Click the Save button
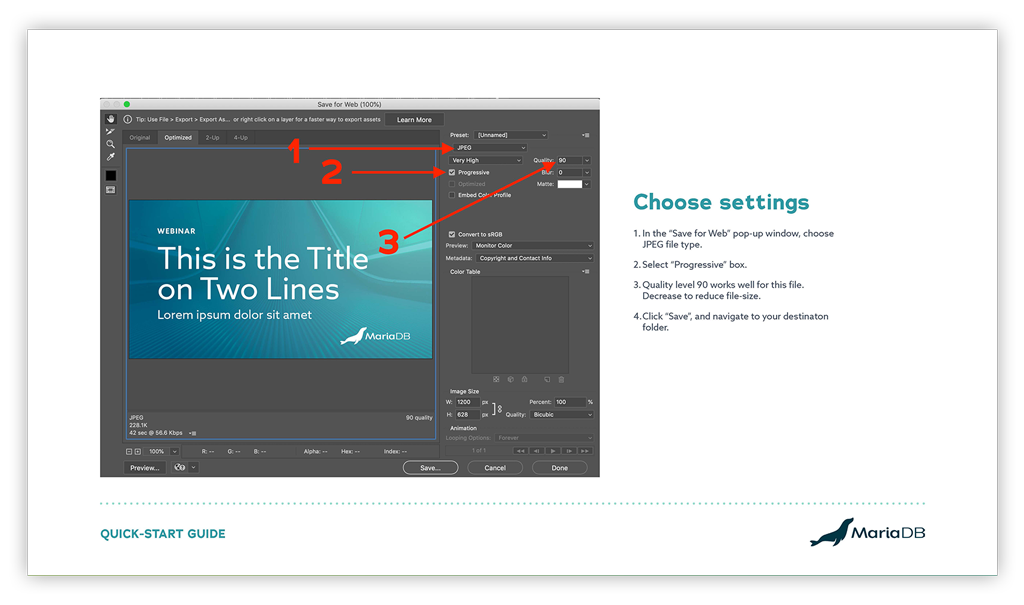 pyautogui.click(x=430, y=467)
